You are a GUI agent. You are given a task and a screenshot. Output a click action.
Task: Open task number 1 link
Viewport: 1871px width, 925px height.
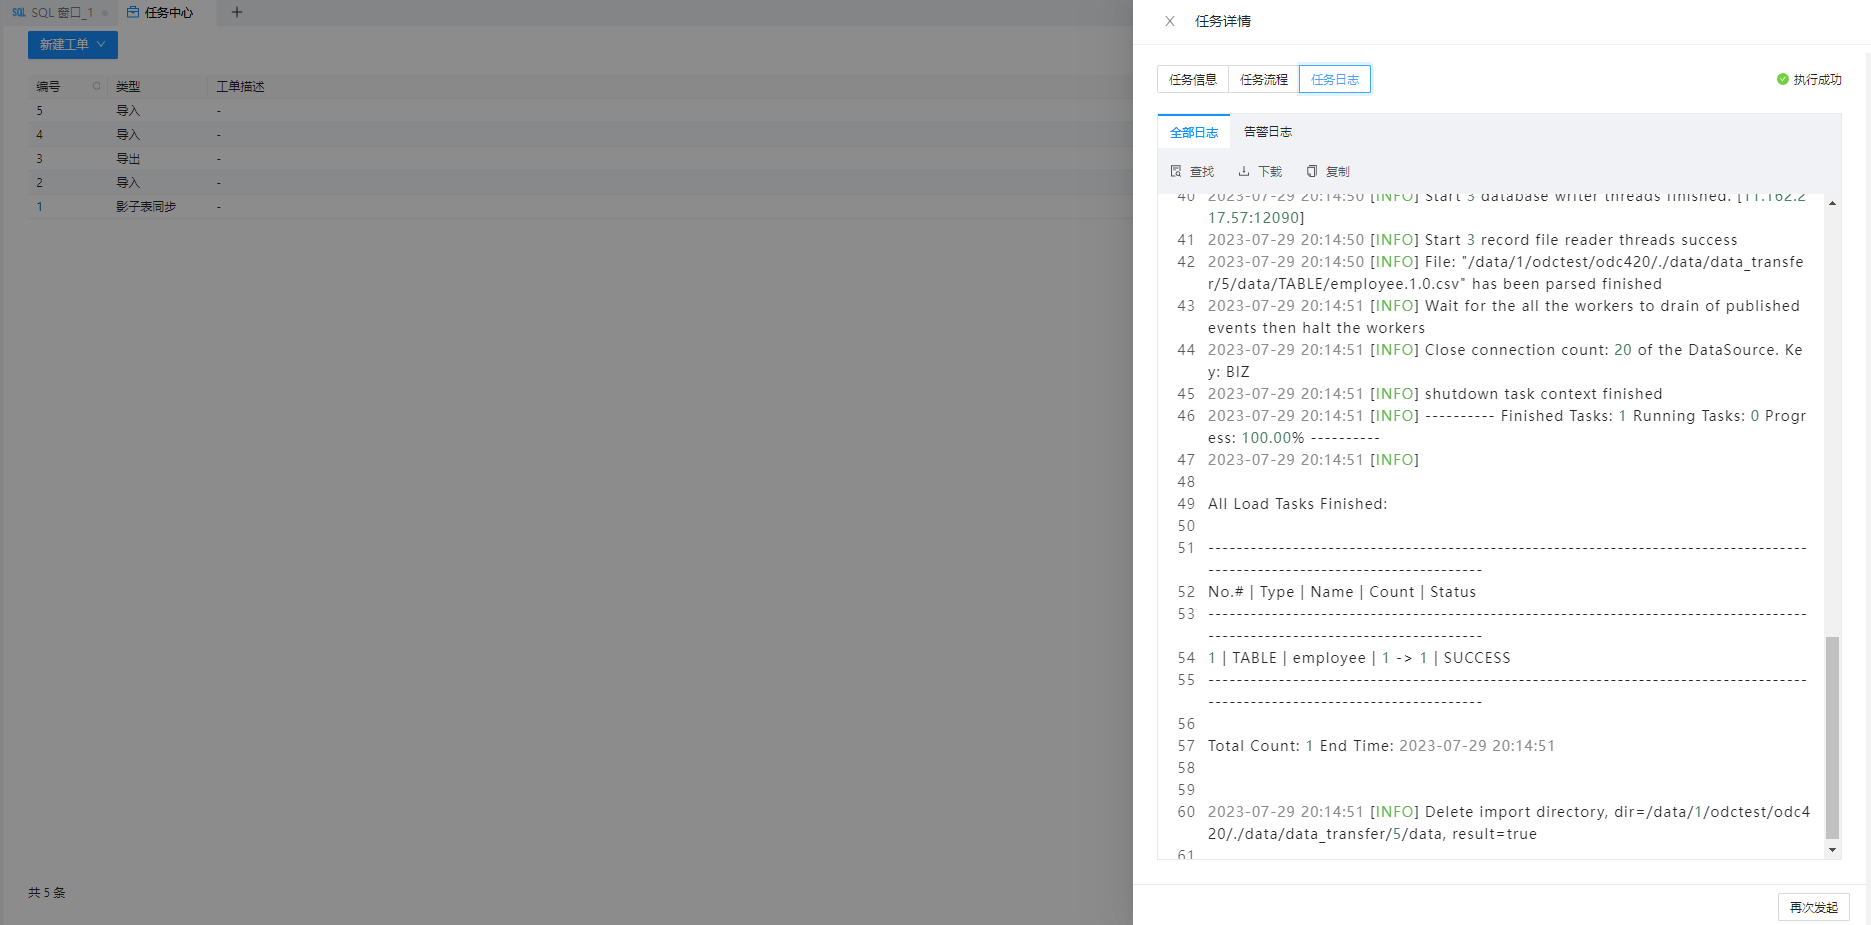tap(40, 207)
